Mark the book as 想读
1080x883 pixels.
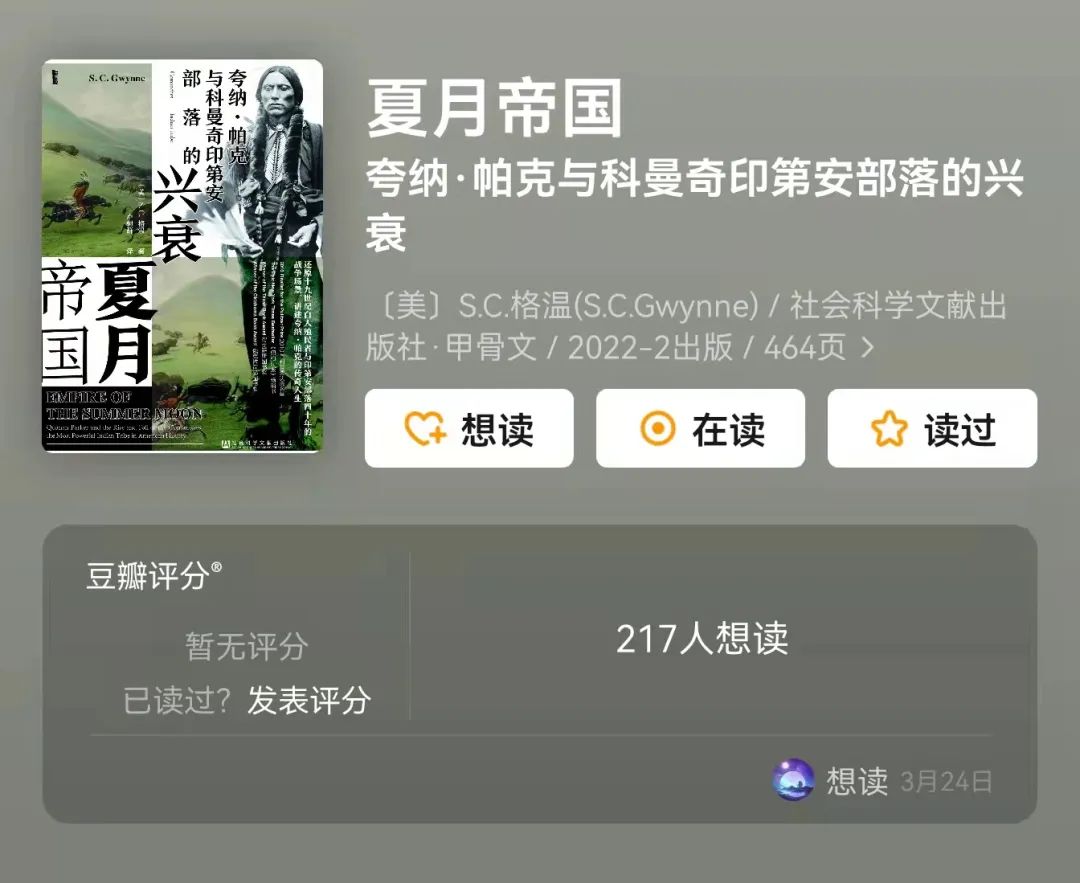pos(469,428)
